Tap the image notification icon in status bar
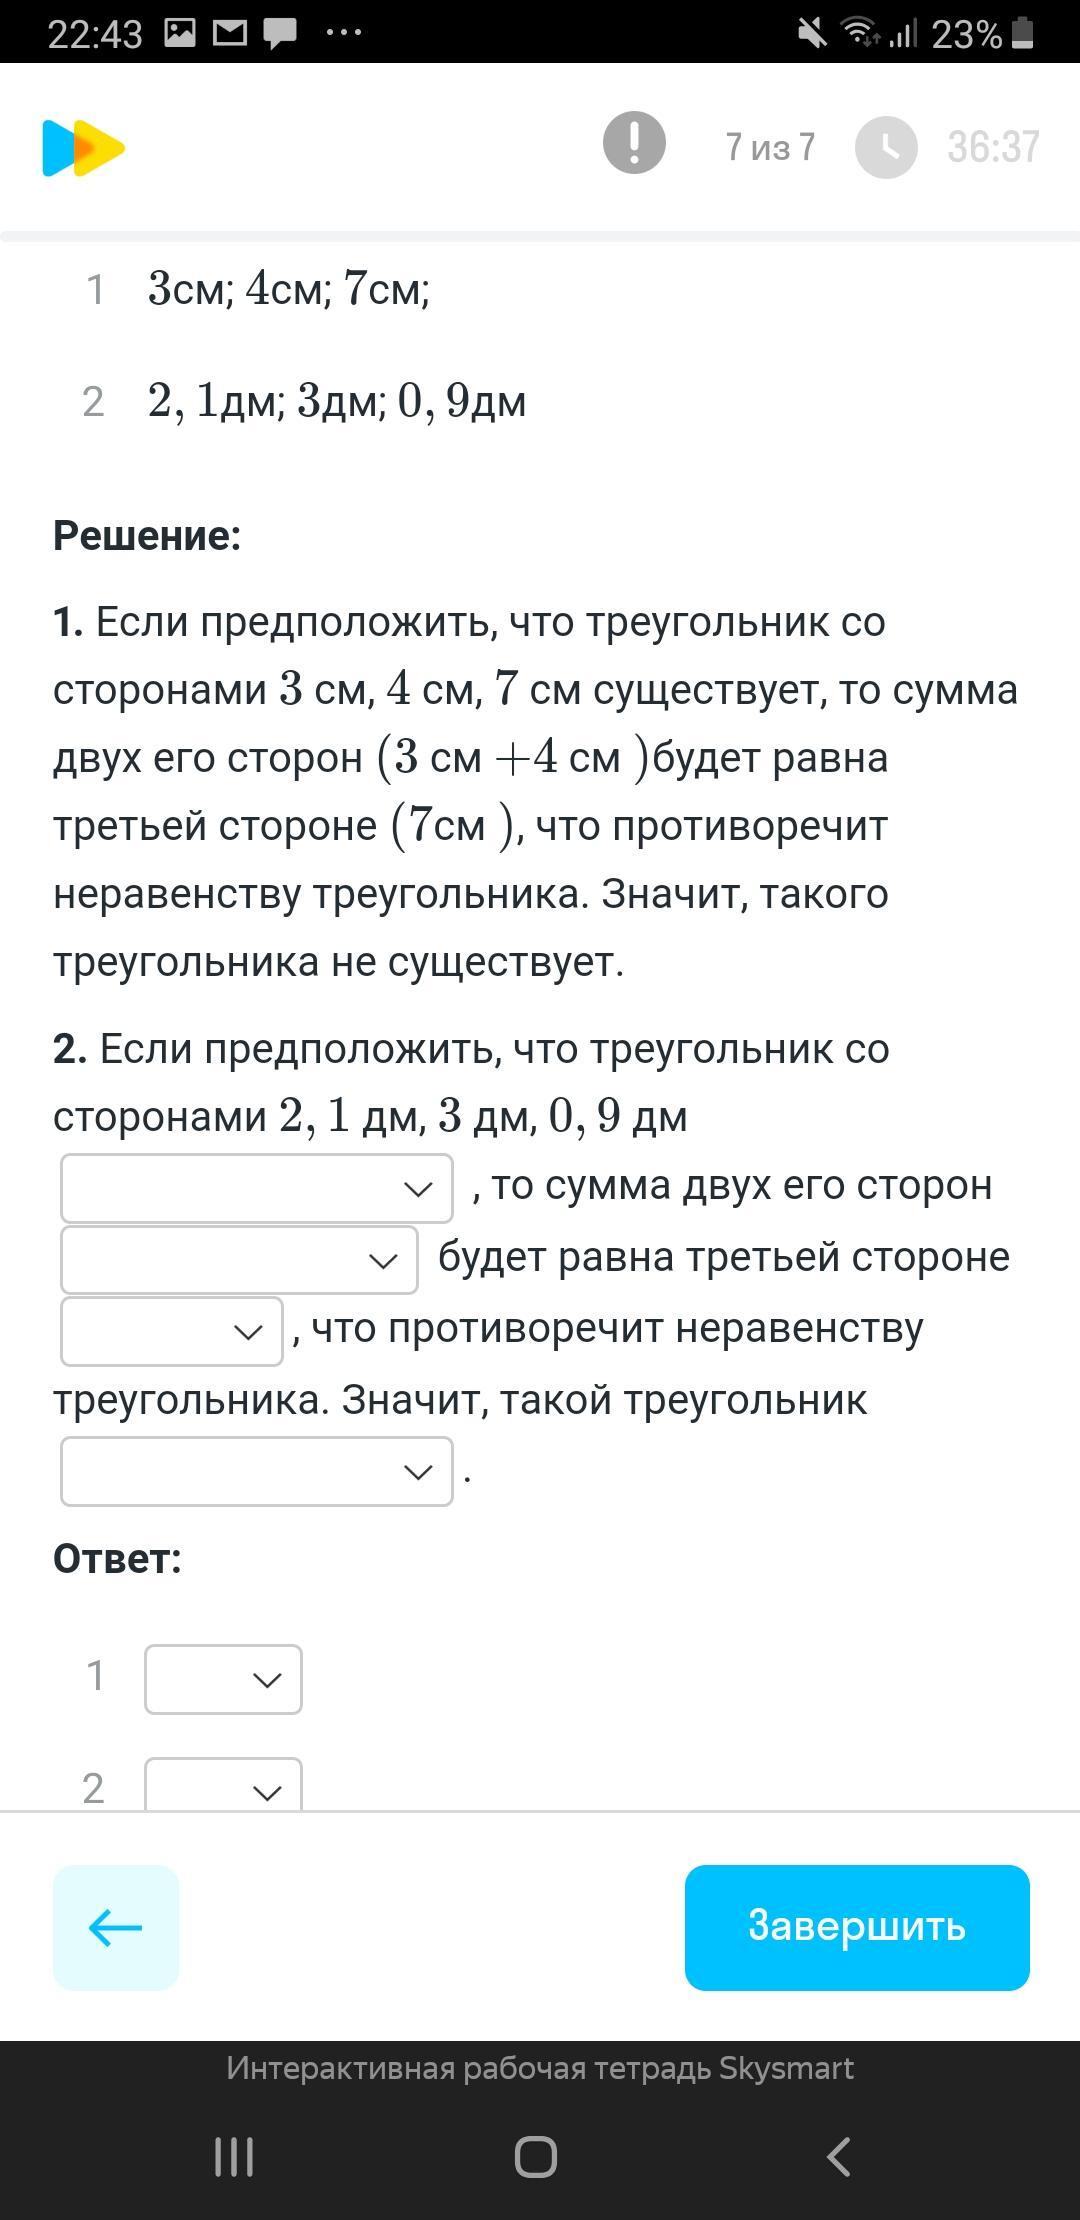Image resolution: width=1080 pixels, height=2220 pixels. (180, 33)
